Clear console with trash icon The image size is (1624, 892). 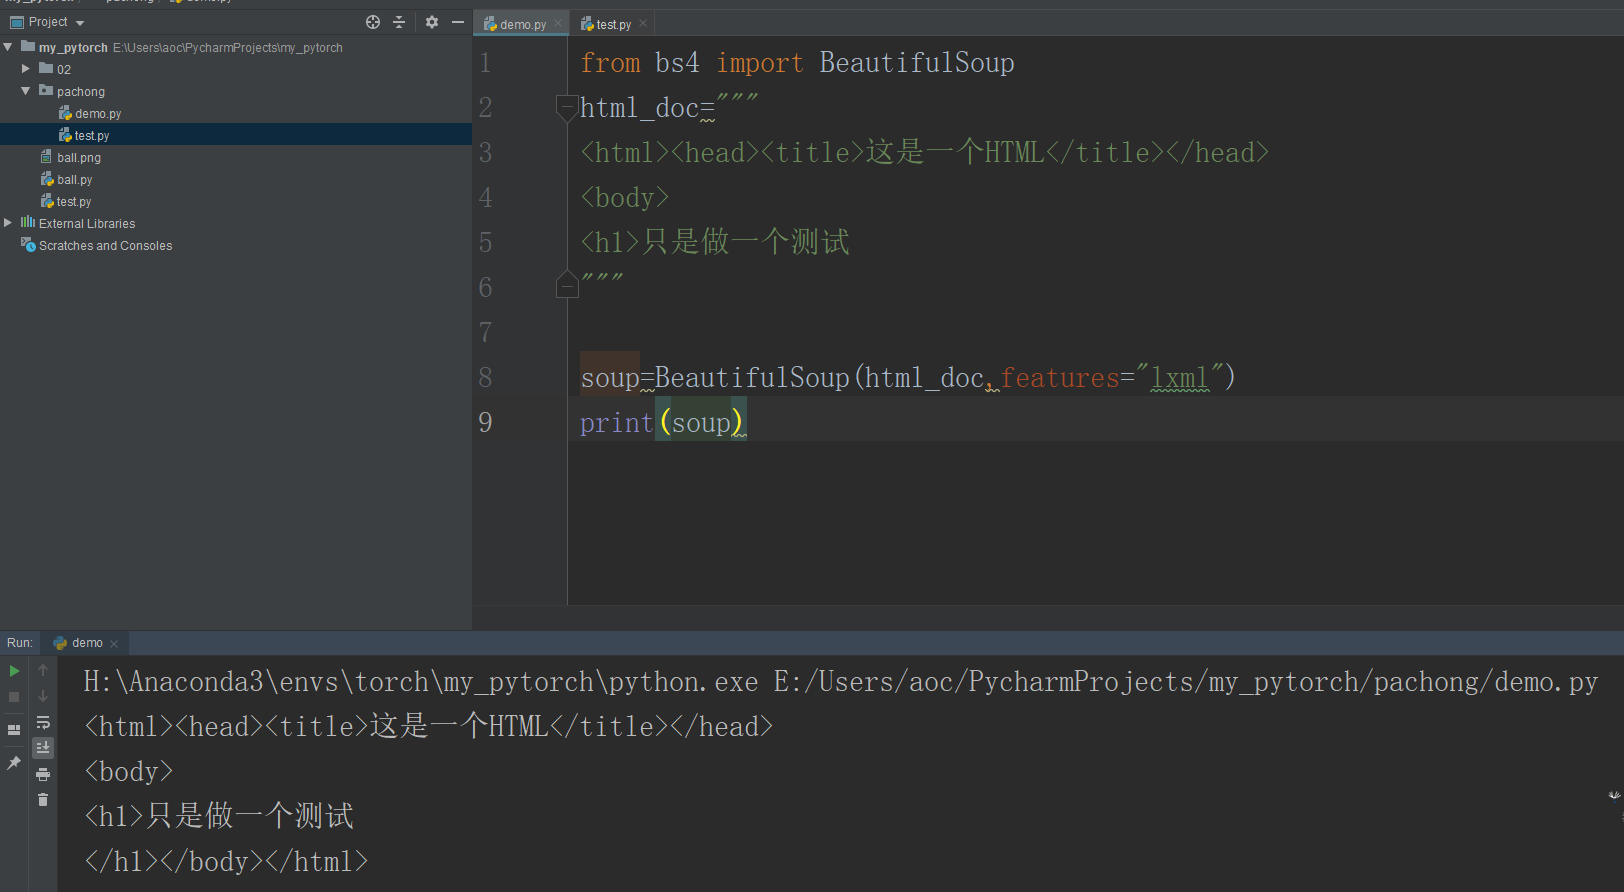tap(43, 799)
